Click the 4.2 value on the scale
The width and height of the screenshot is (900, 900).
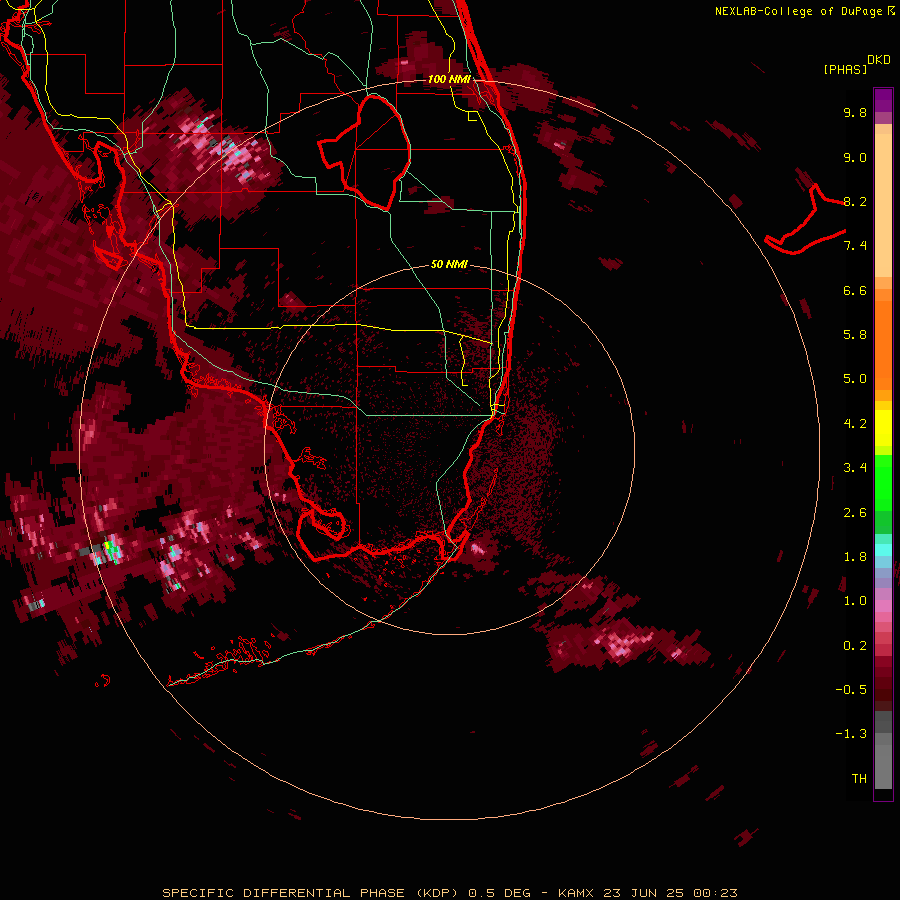click(855, 424)
